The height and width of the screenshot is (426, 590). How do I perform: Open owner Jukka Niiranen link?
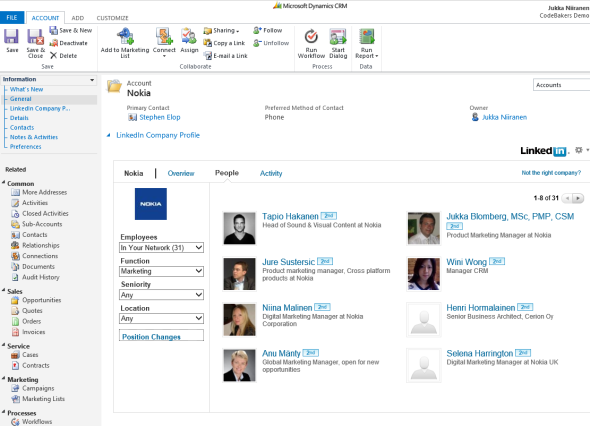coord(504,117)
